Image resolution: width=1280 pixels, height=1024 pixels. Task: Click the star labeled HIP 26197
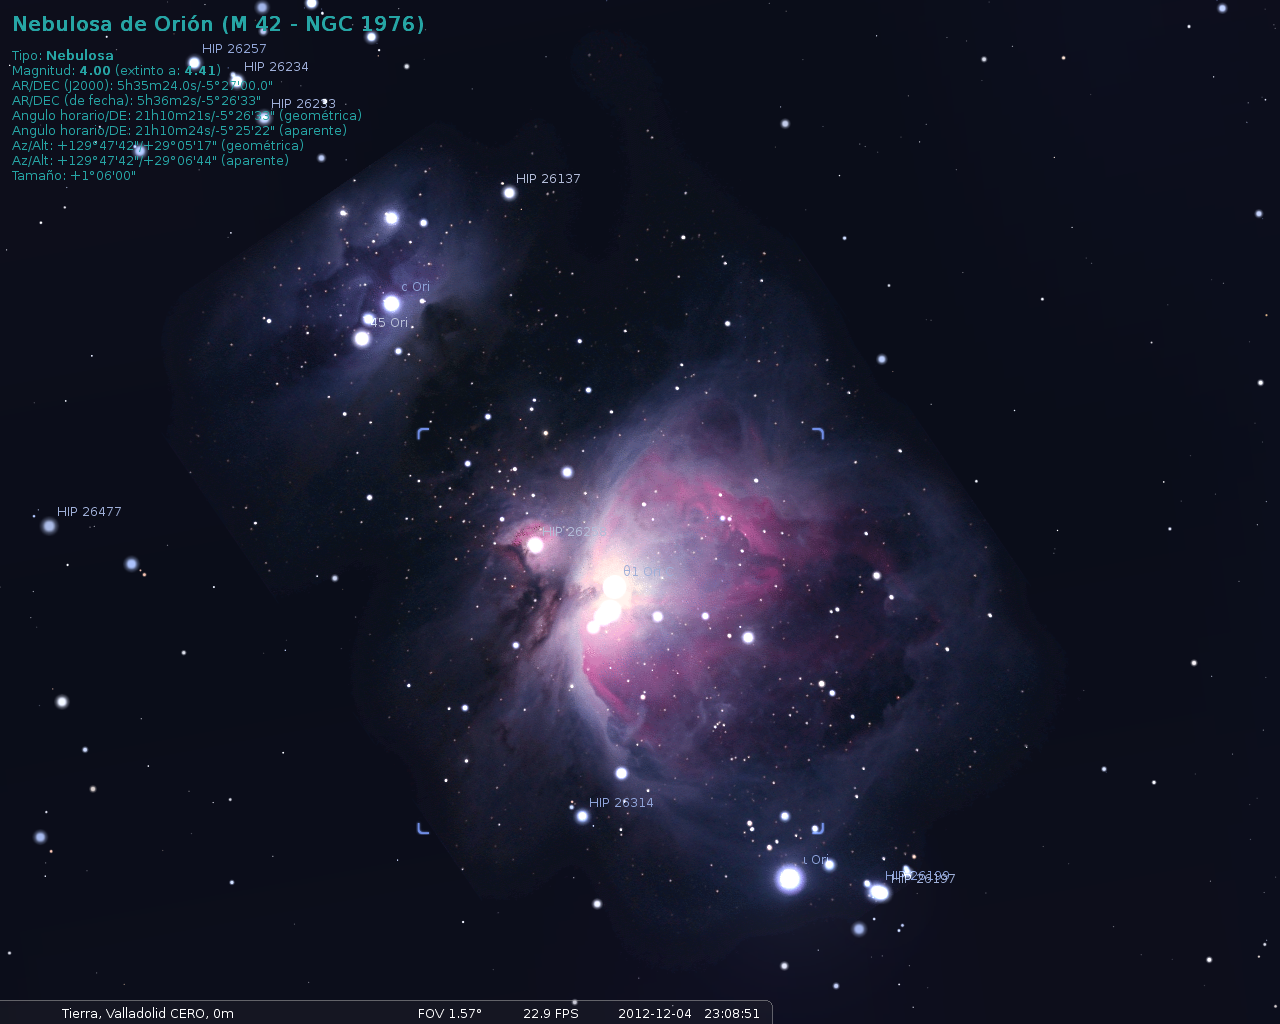880,892
